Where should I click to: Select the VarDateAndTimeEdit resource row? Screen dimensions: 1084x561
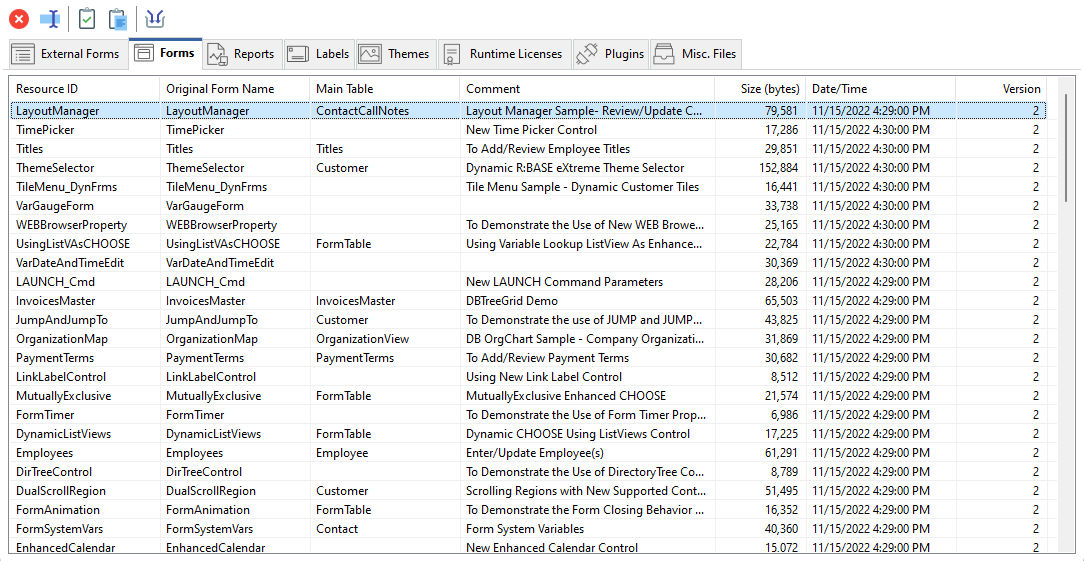pyautogui.click(x=528, y=263)
